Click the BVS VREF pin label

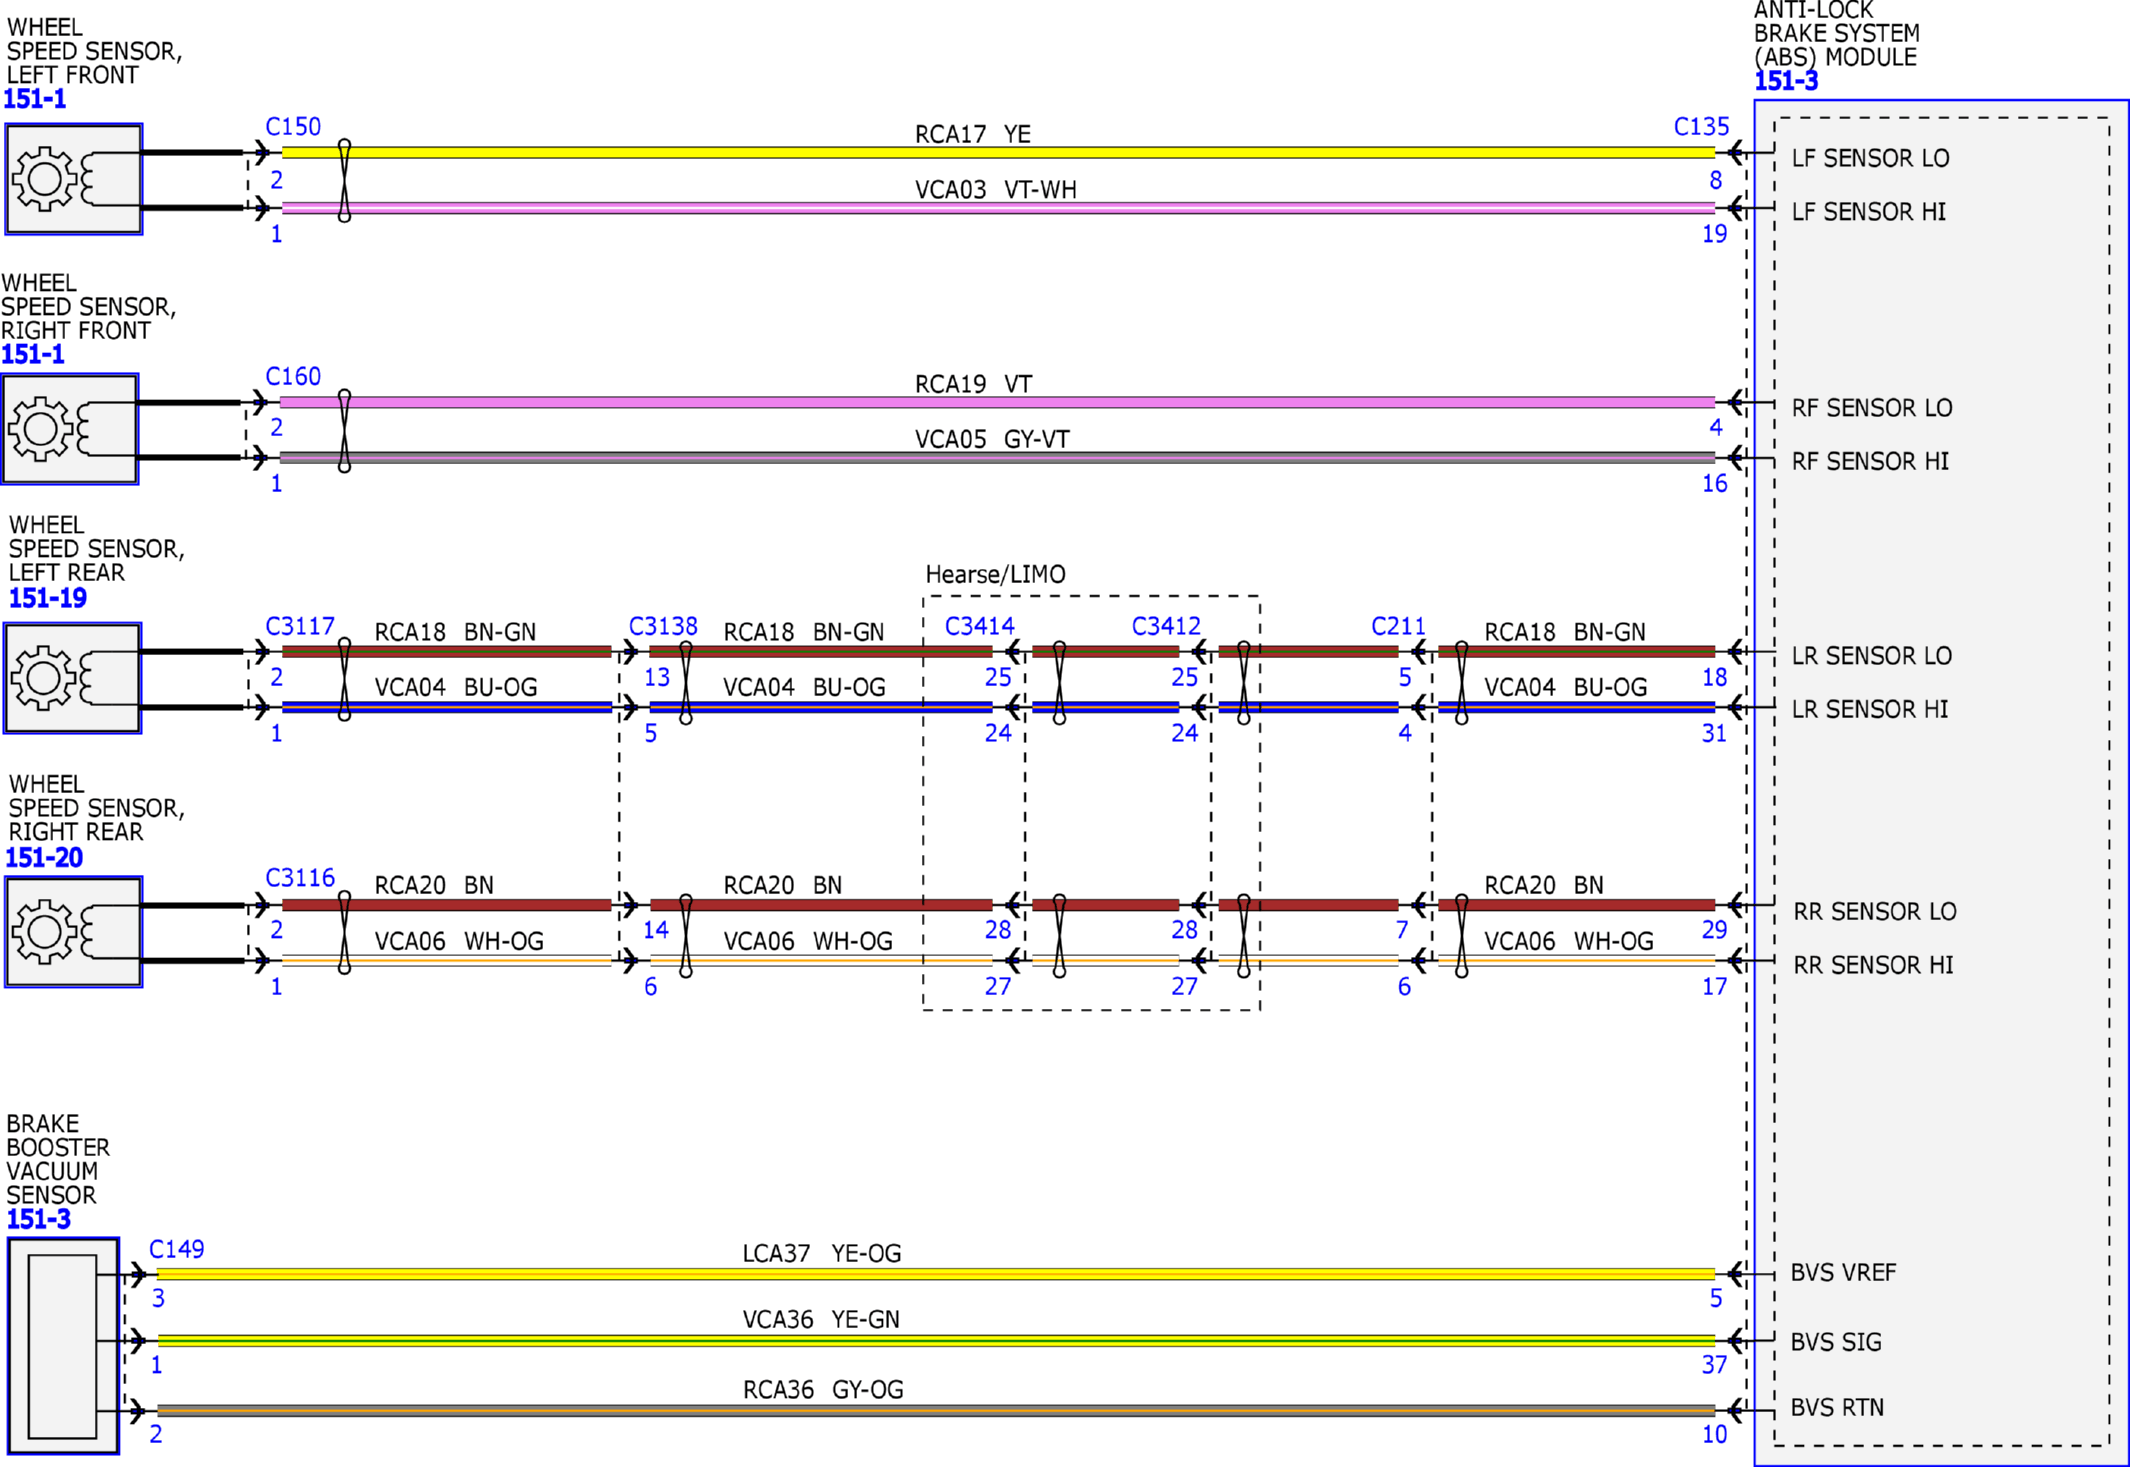pos(1843,1272)
